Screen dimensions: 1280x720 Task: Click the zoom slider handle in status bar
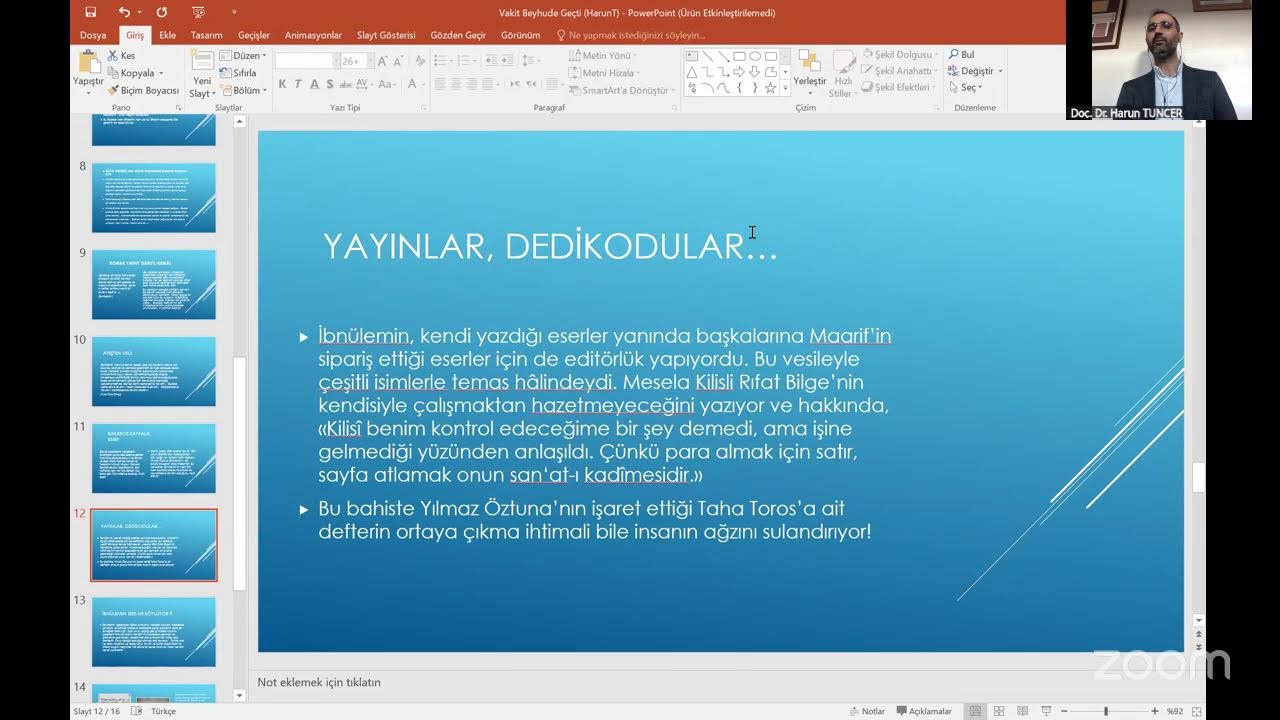[1105, 711]
